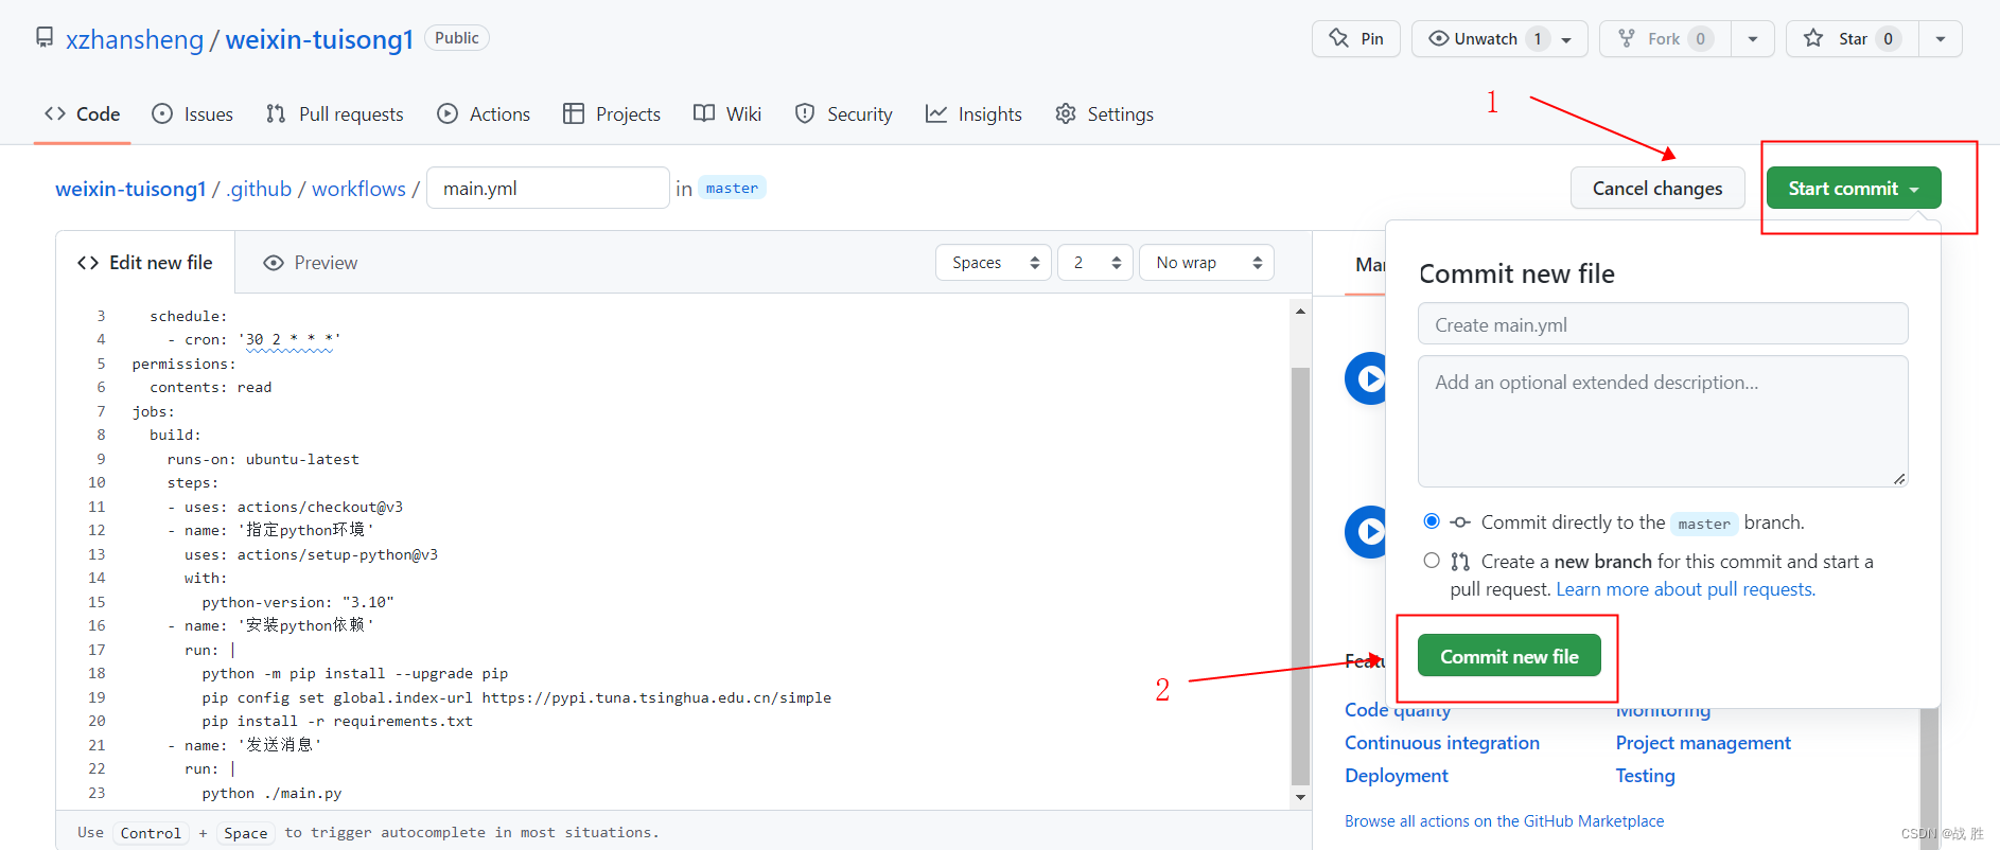Click the master branch label by filename
2000x850 pixels.
pyautogui.click(x=732, y=188)
